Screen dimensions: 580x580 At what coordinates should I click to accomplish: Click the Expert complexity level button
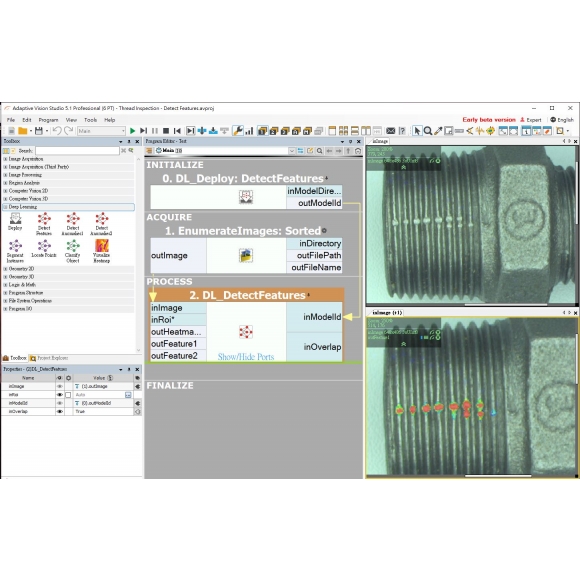531,120
